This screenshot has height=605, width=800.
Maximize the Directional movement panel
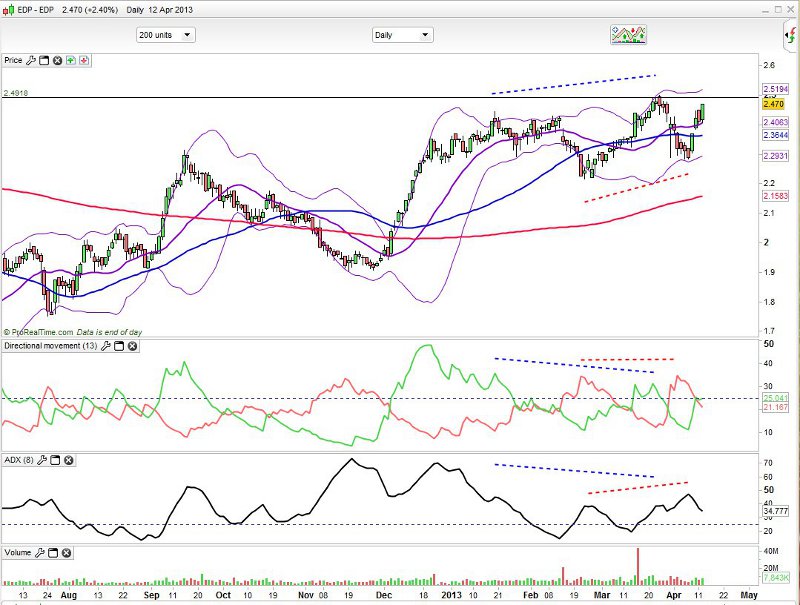tap(119, 346)
